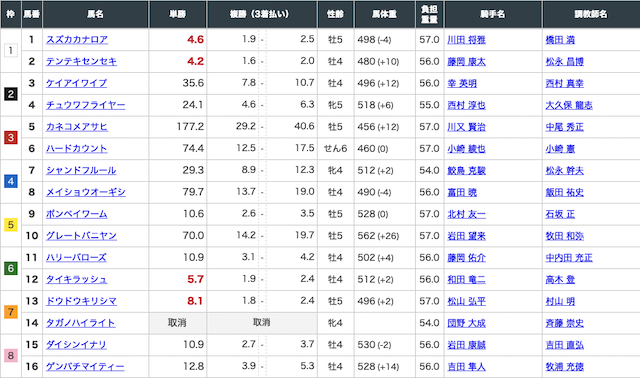Screen dimensions: 640x378
Task: Open horse link ケイアイワイプ
Action: click(x=76, y=83)
